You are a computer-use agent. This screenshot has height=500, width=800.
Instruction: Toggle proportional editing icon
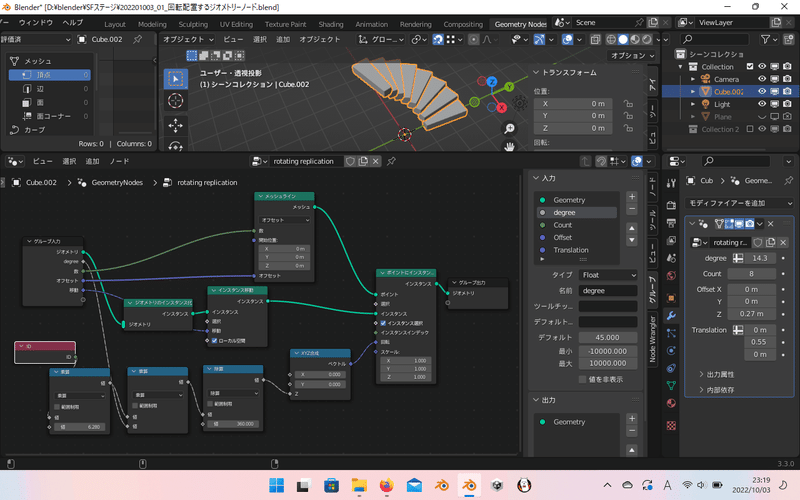pyautogui.click(x=473, y=39)
